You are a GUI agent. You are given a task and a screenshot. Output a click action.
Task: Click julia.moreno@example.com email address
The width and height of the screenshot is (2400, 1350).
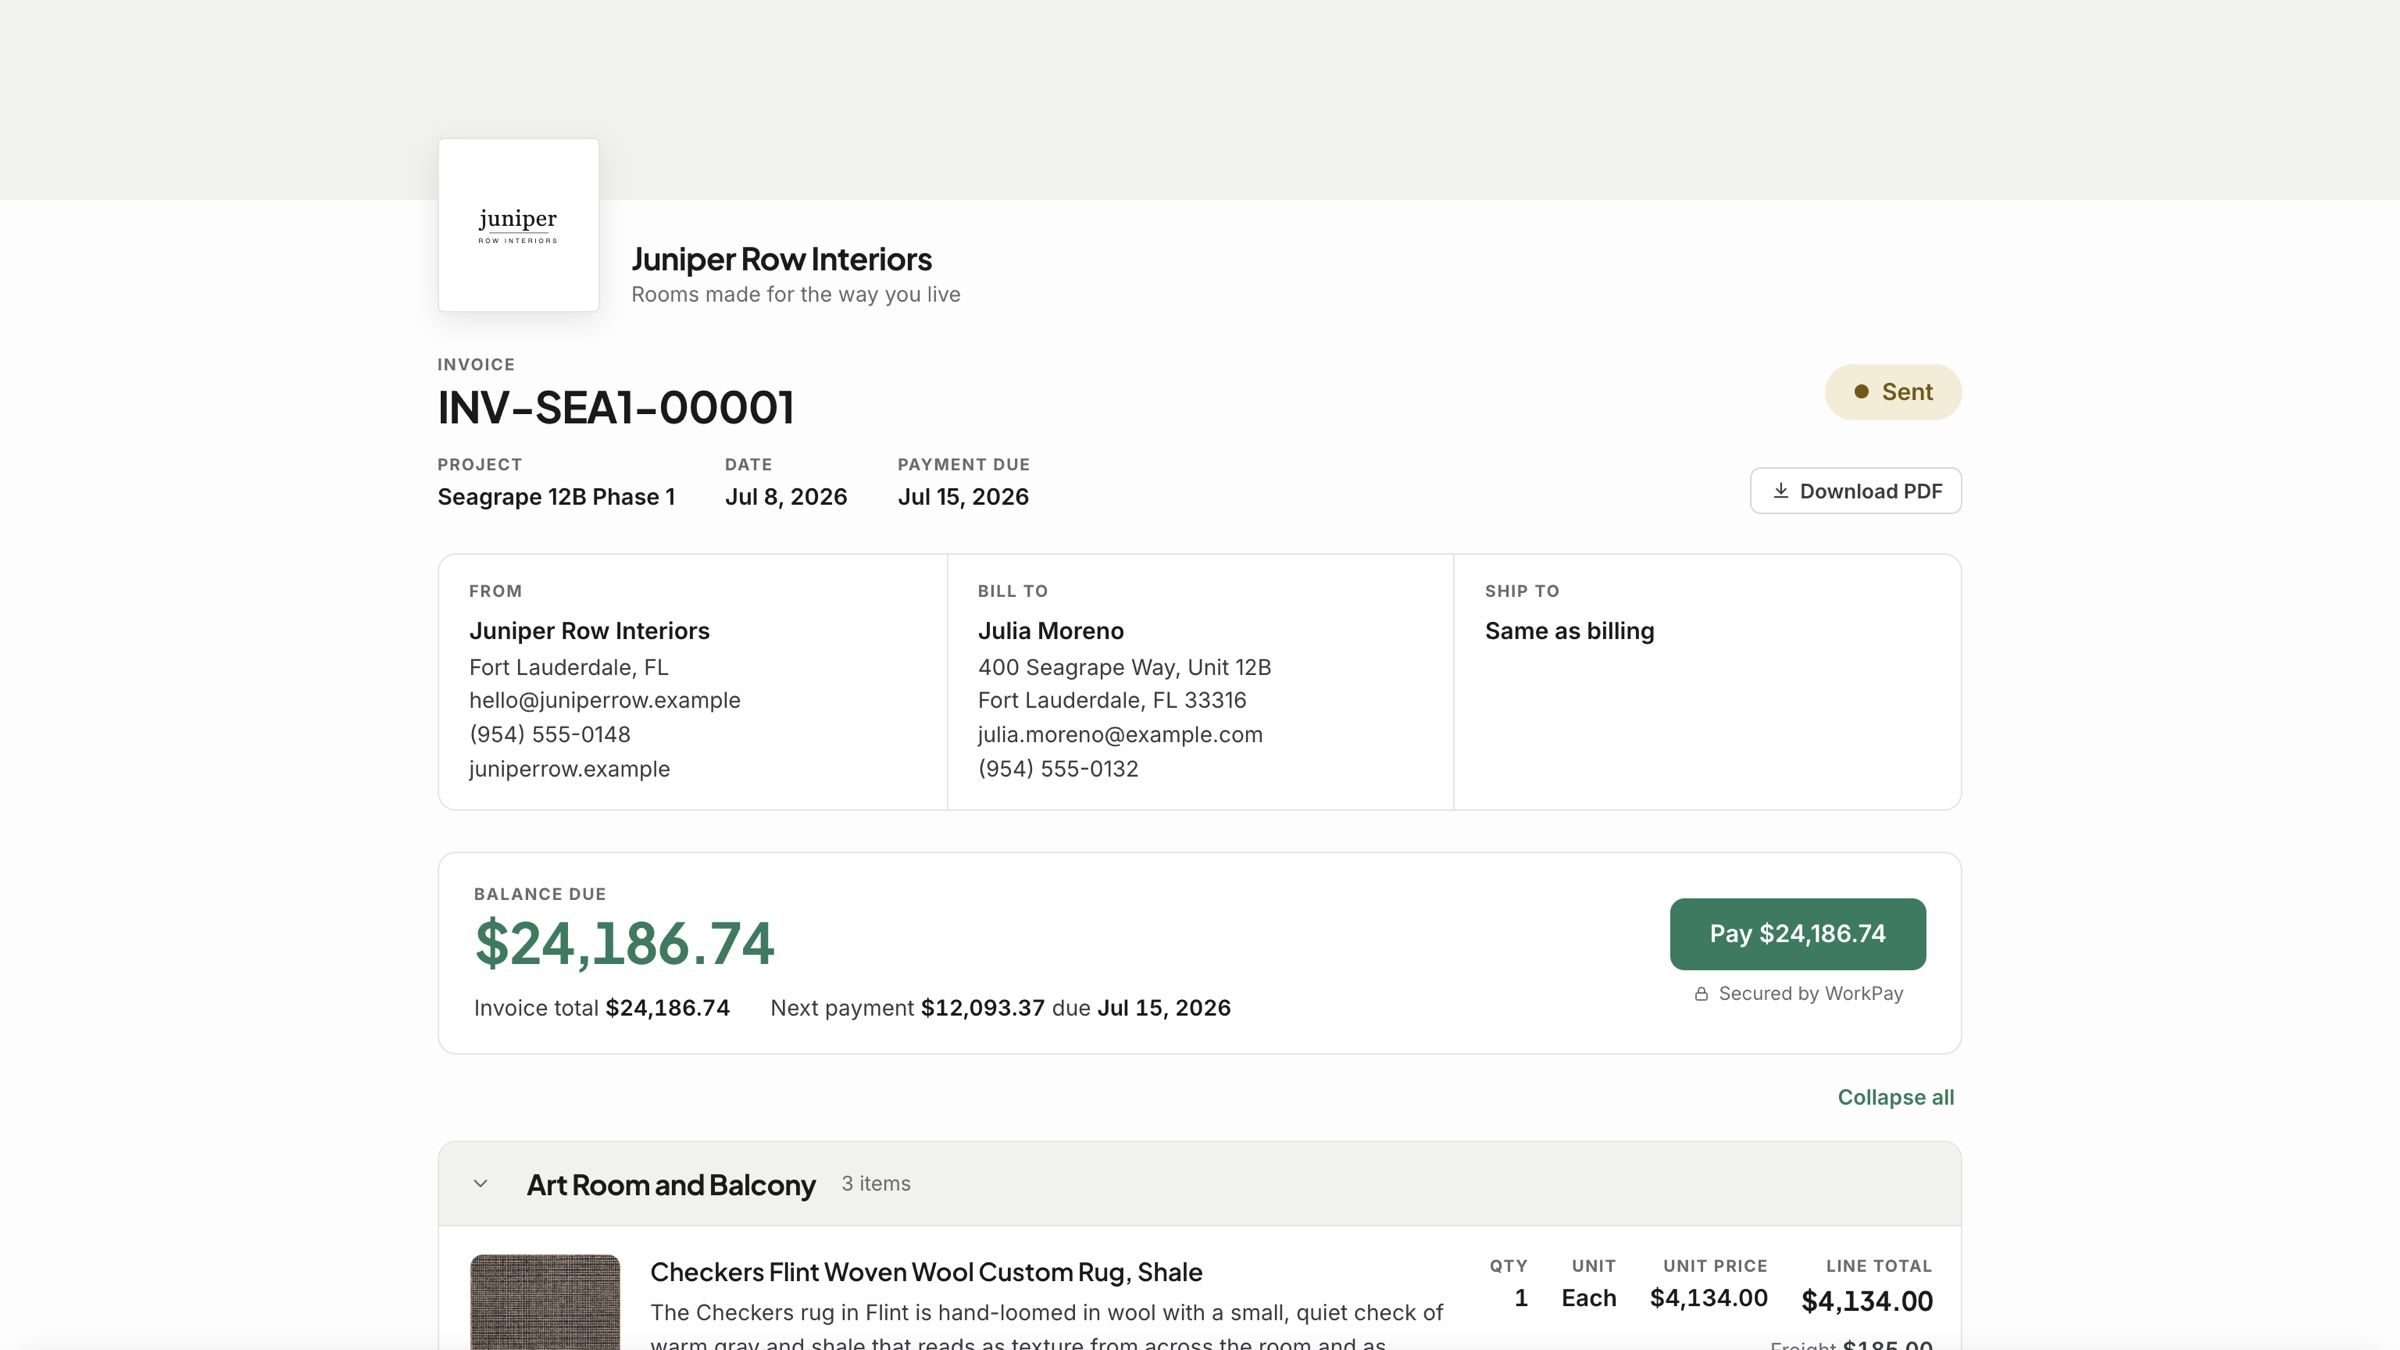[x=1120, y=735]
